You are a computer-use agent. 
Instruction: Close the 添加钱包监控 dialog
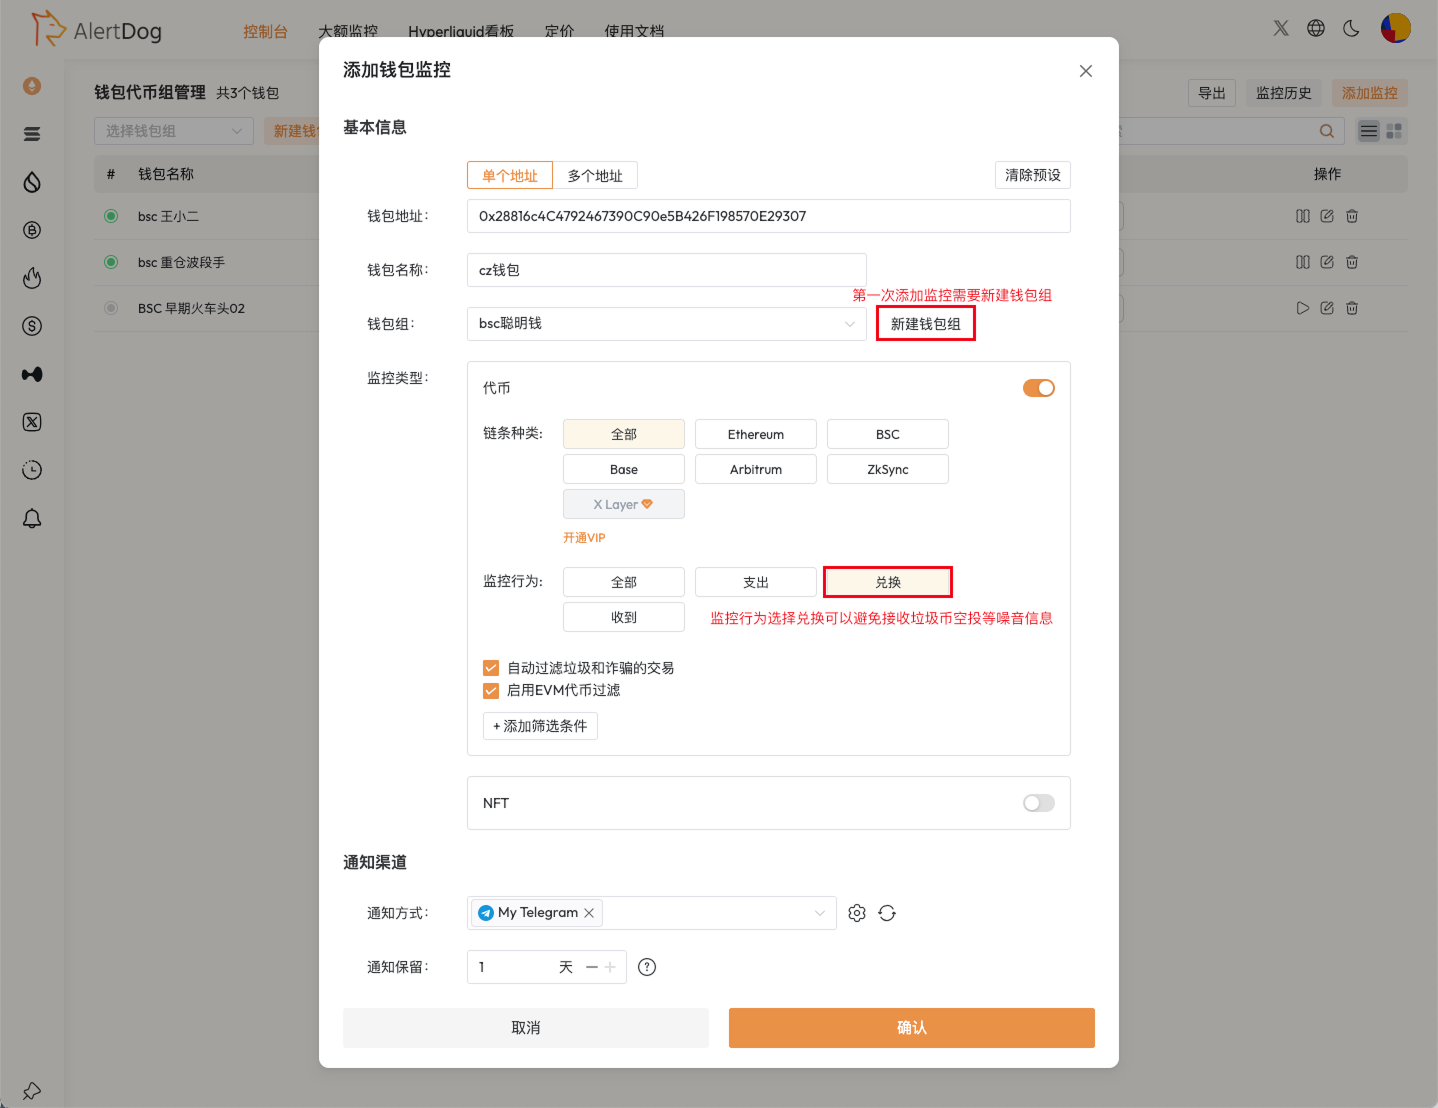[x=1086, y=71]
